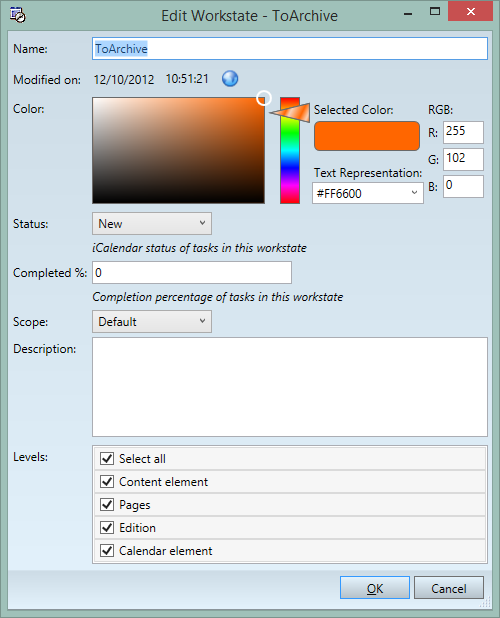Uncheck the Content element level

107,482
